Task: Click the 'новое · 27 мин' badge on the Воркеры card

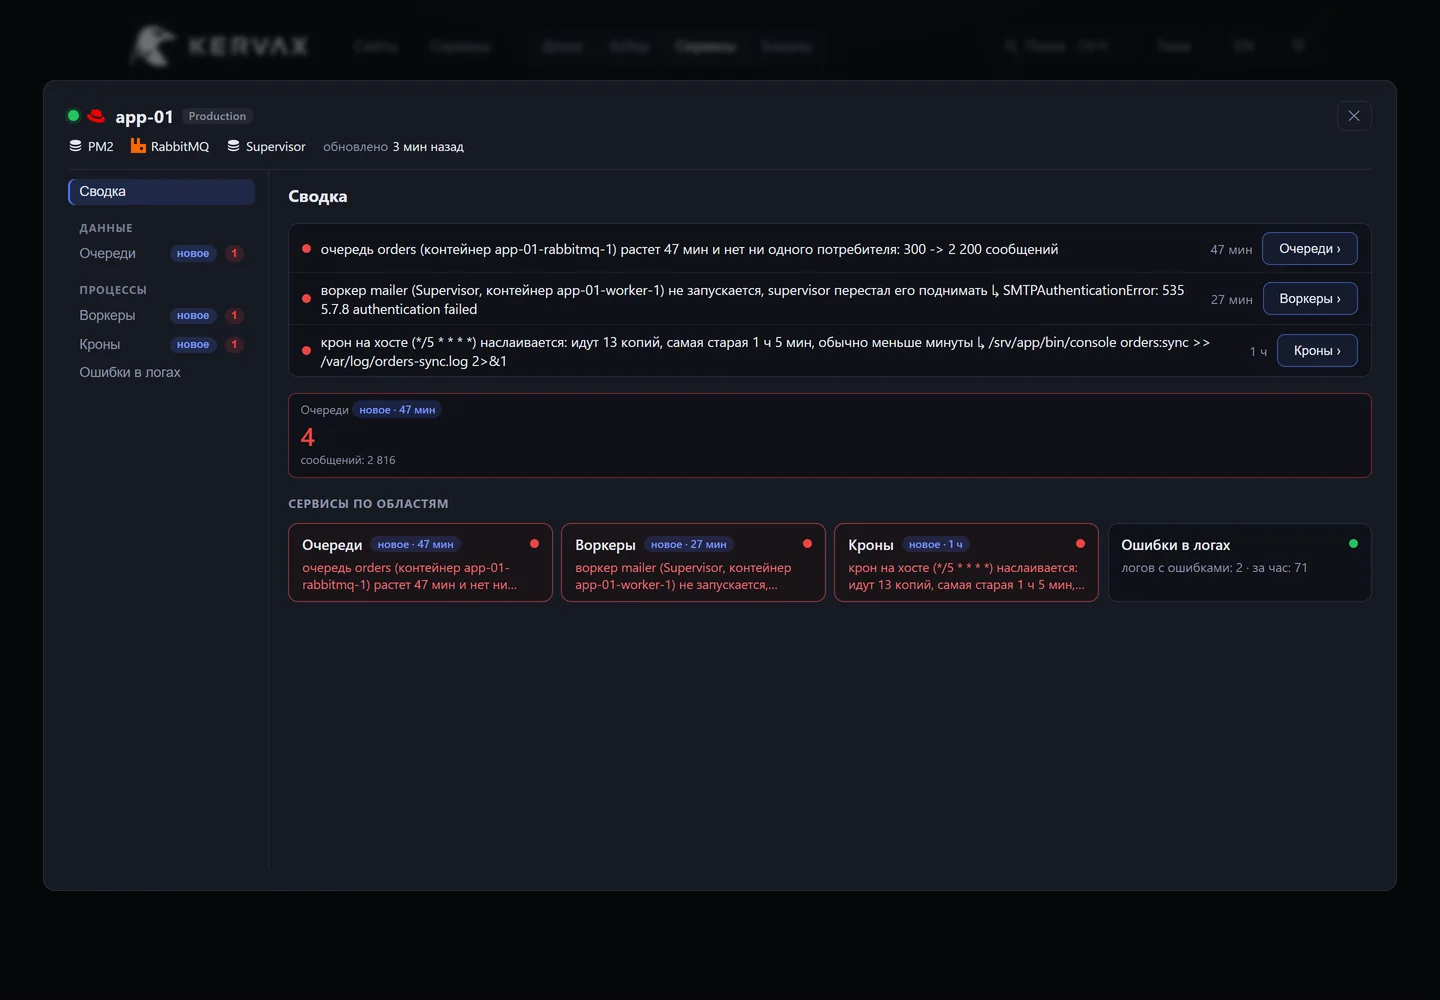Action: point(689,545)
